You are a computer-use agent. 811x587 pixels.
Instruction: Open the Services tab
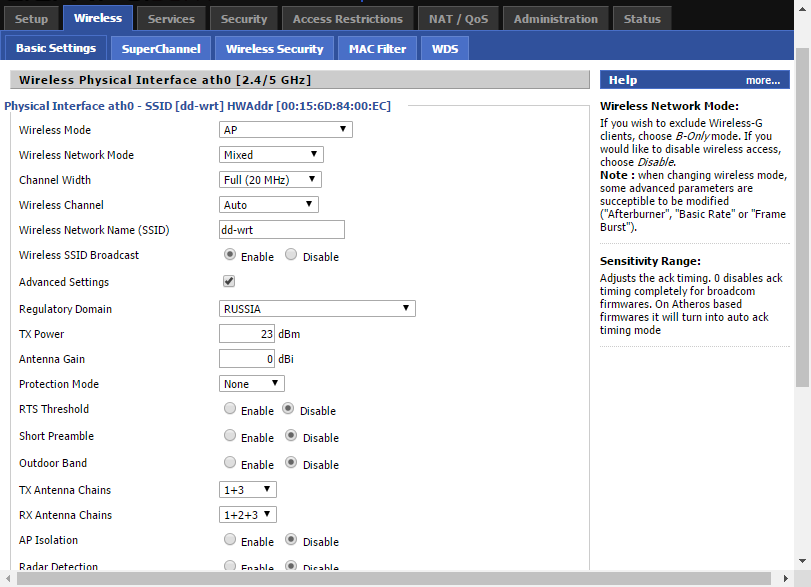[171, 19]
